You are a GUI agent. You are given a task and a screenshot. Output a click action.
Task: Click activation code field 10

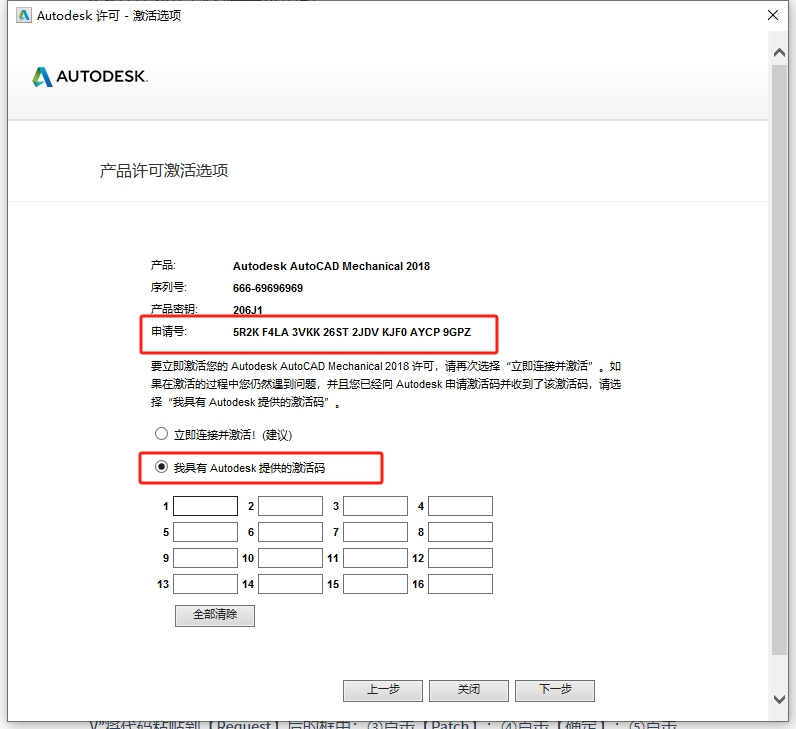coord(290,558)
